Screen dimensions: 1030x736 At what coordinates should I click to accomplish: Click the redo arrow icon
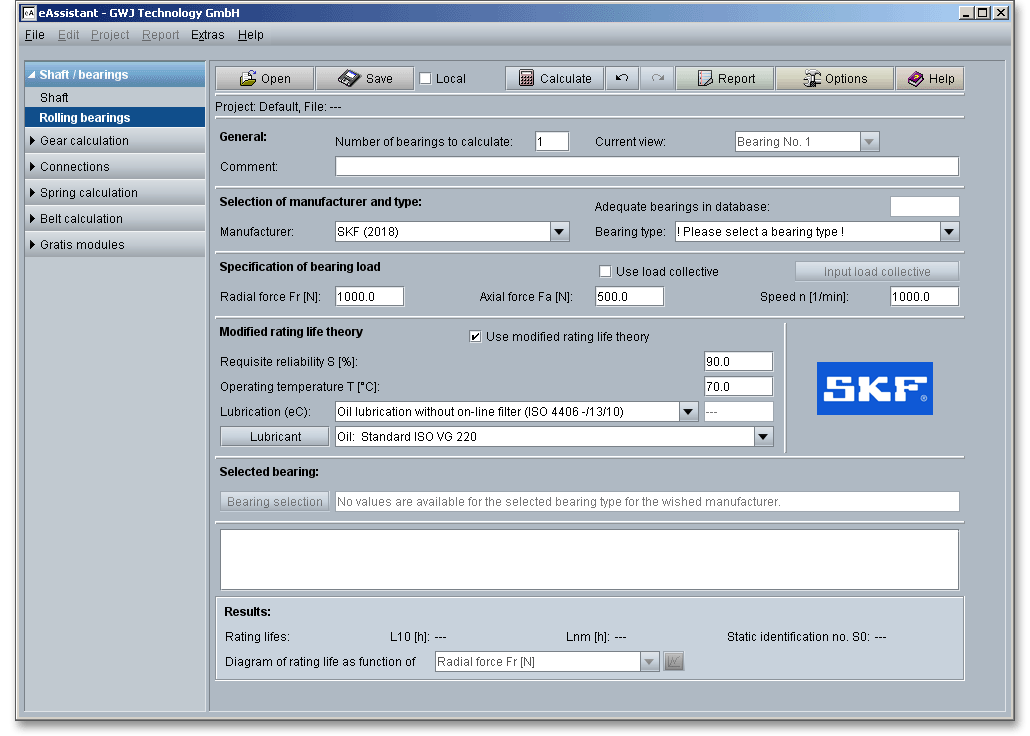657,79
